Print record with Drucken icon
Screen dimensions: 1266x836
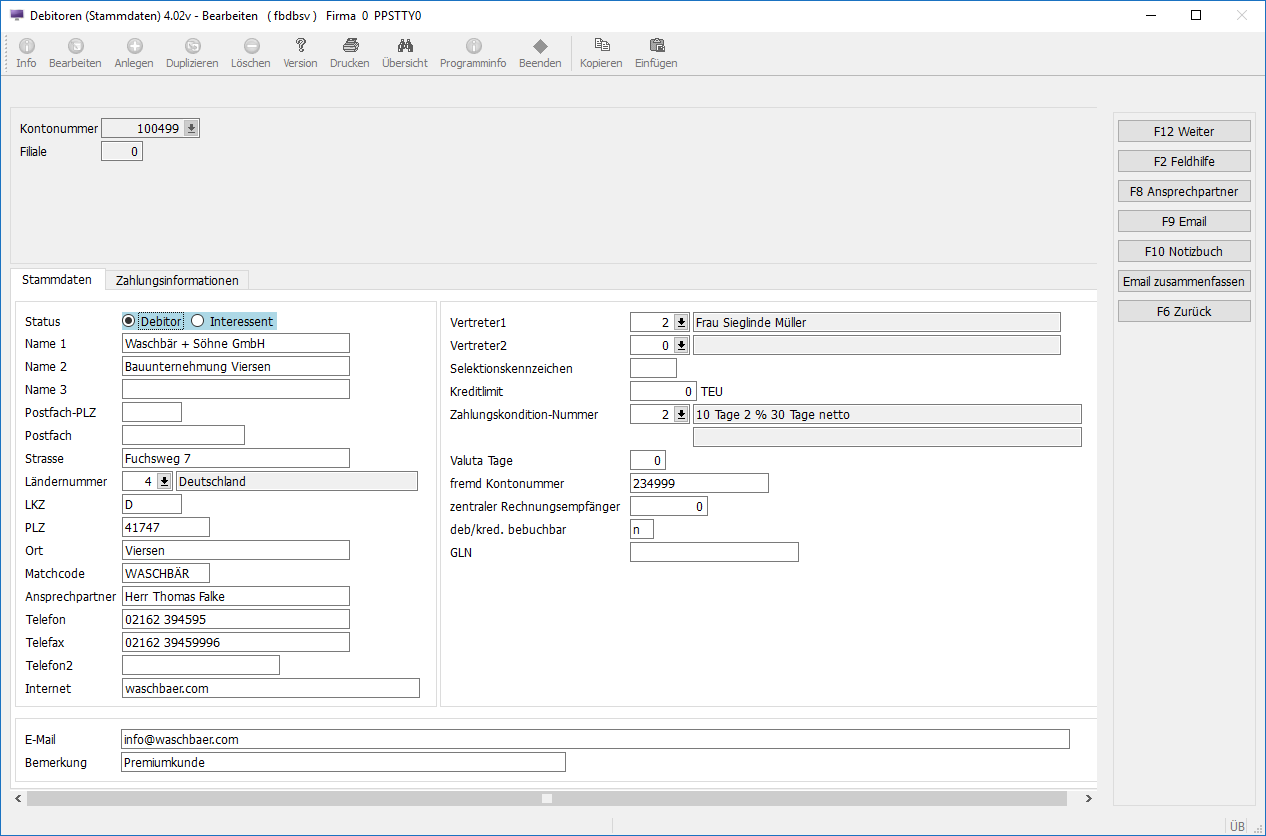[x=350, y=46]
